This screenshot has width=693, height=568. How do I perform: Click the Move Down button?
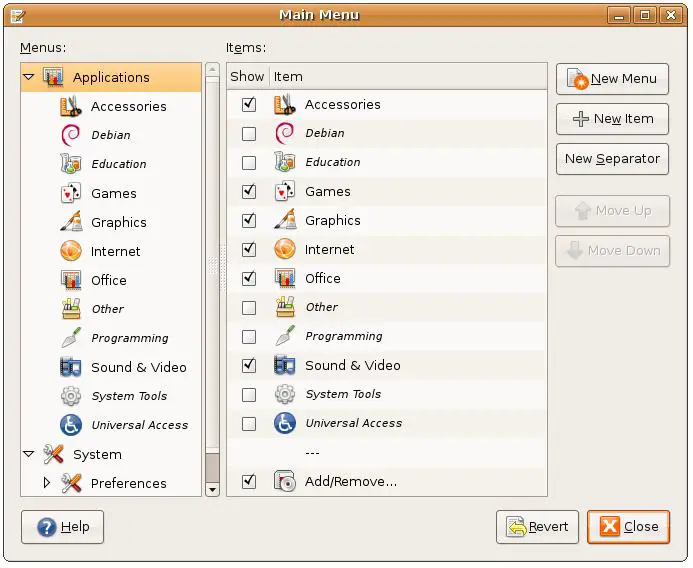point(612,251)
